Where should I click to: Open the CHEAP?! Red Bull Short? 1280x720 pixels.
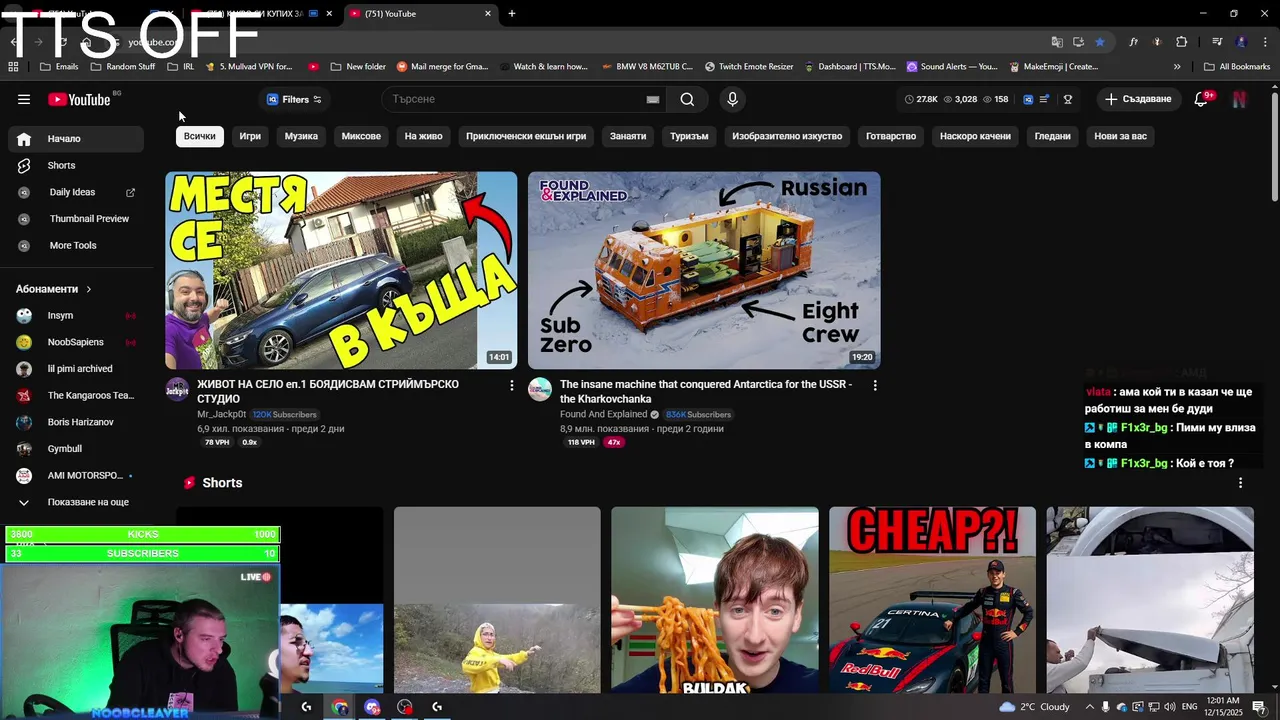(932, 600)
